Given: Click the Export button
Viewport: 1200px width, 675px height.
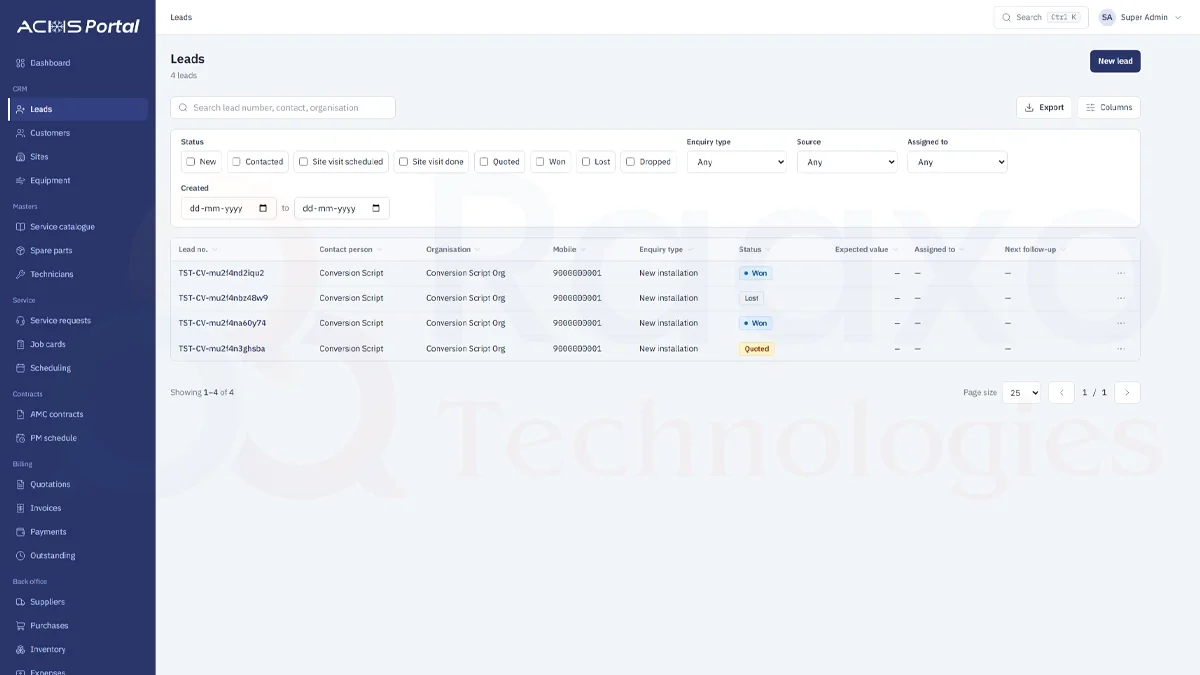Looking at the screenshot, I should click(1044, 108).
